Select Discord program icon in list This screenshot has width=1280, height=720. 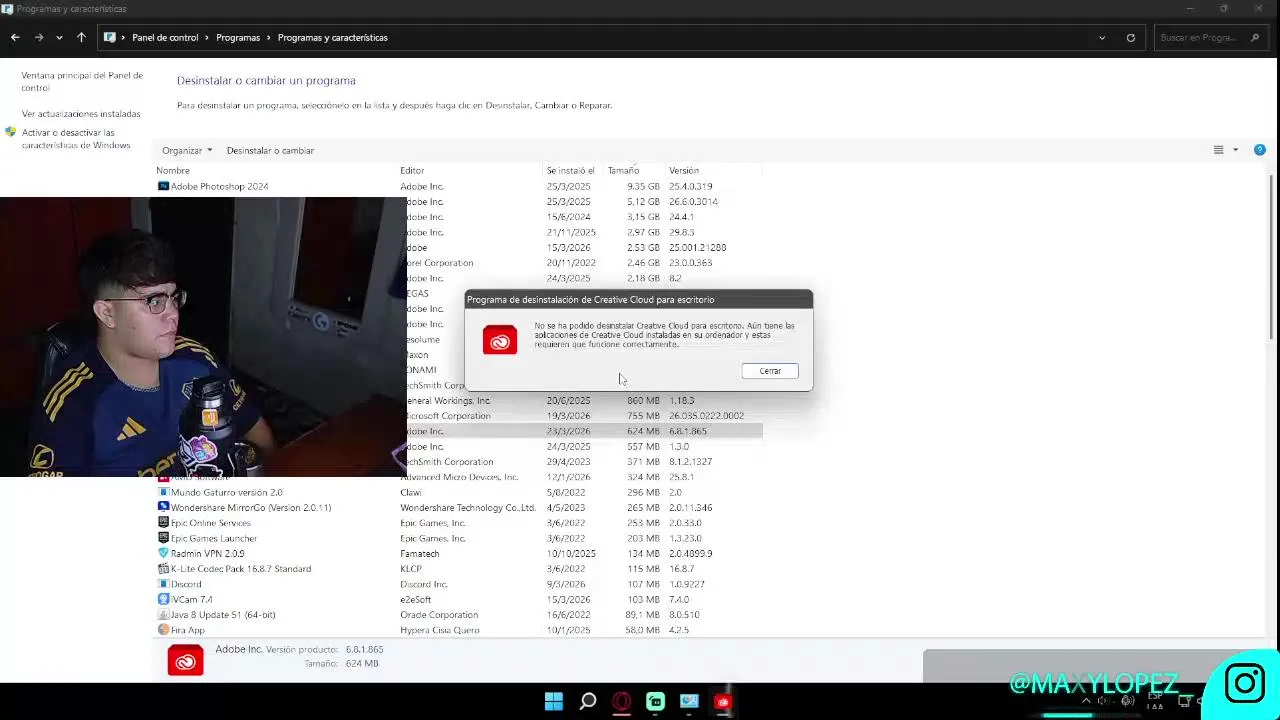pos(163,584)
